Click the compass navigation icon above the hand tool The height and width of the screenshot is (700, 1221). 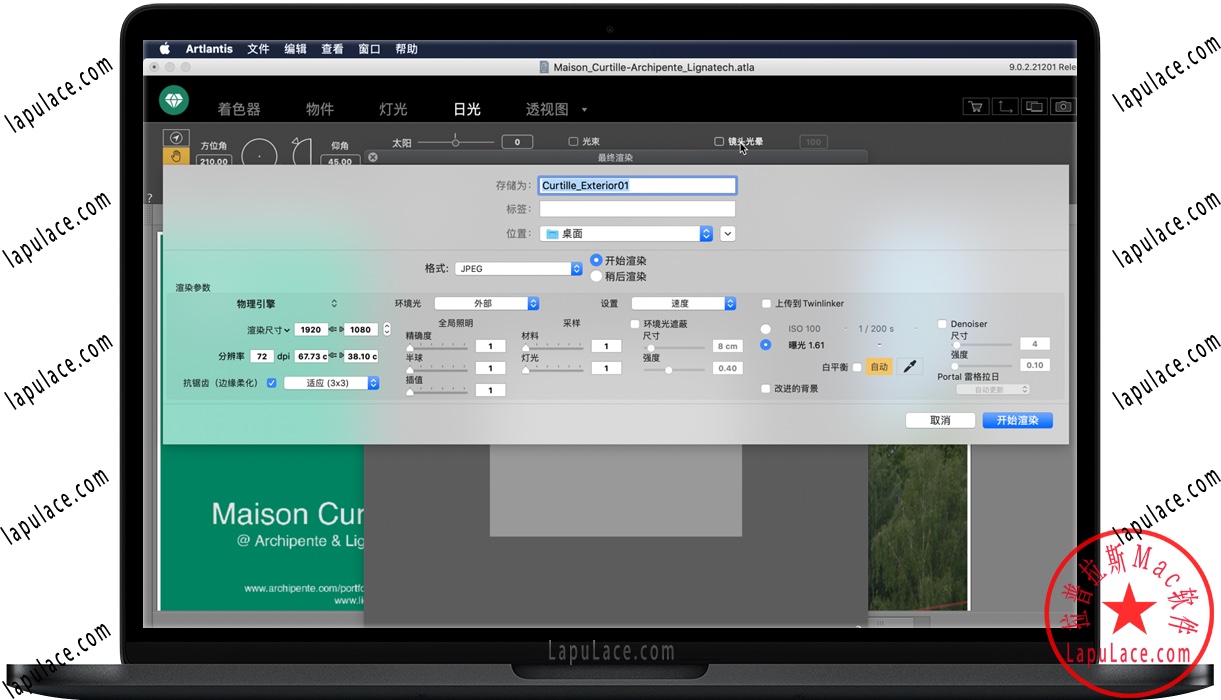point(176,138)
